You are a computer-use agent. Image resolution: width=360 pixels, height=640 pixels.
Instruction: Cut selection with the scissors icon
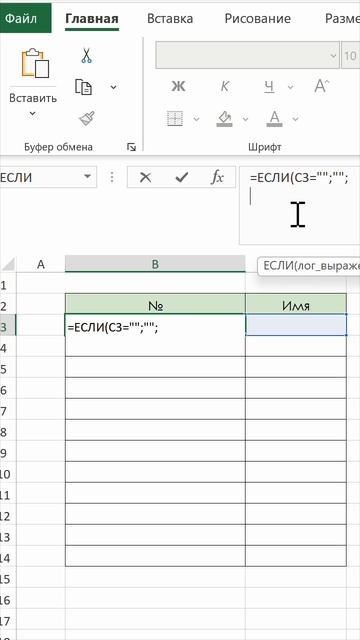pos(86,56)
